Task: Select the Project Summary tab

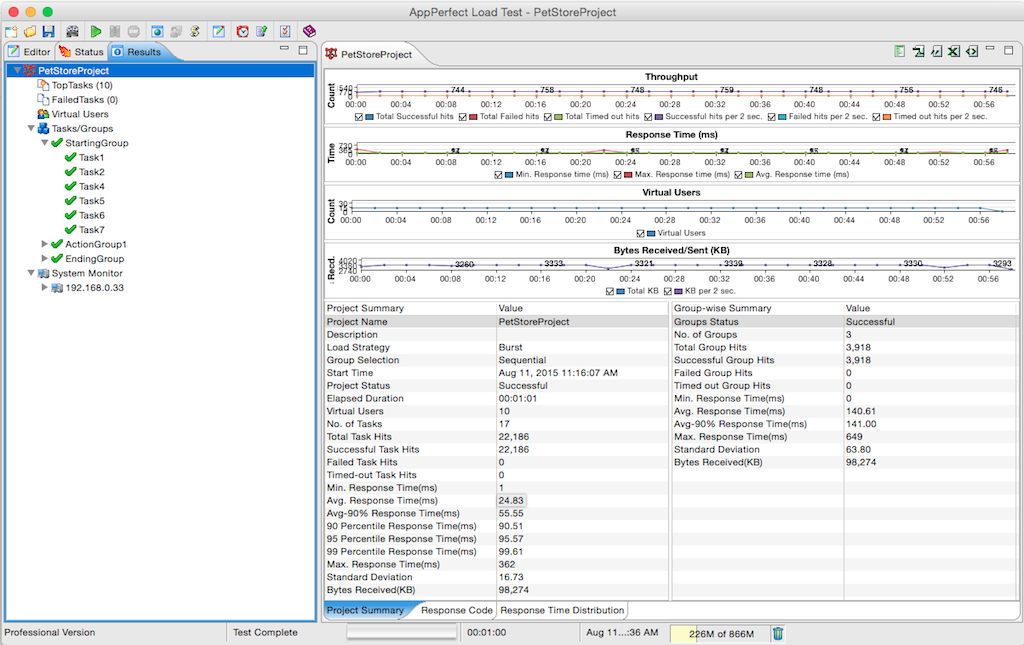Action: [366, 610]
